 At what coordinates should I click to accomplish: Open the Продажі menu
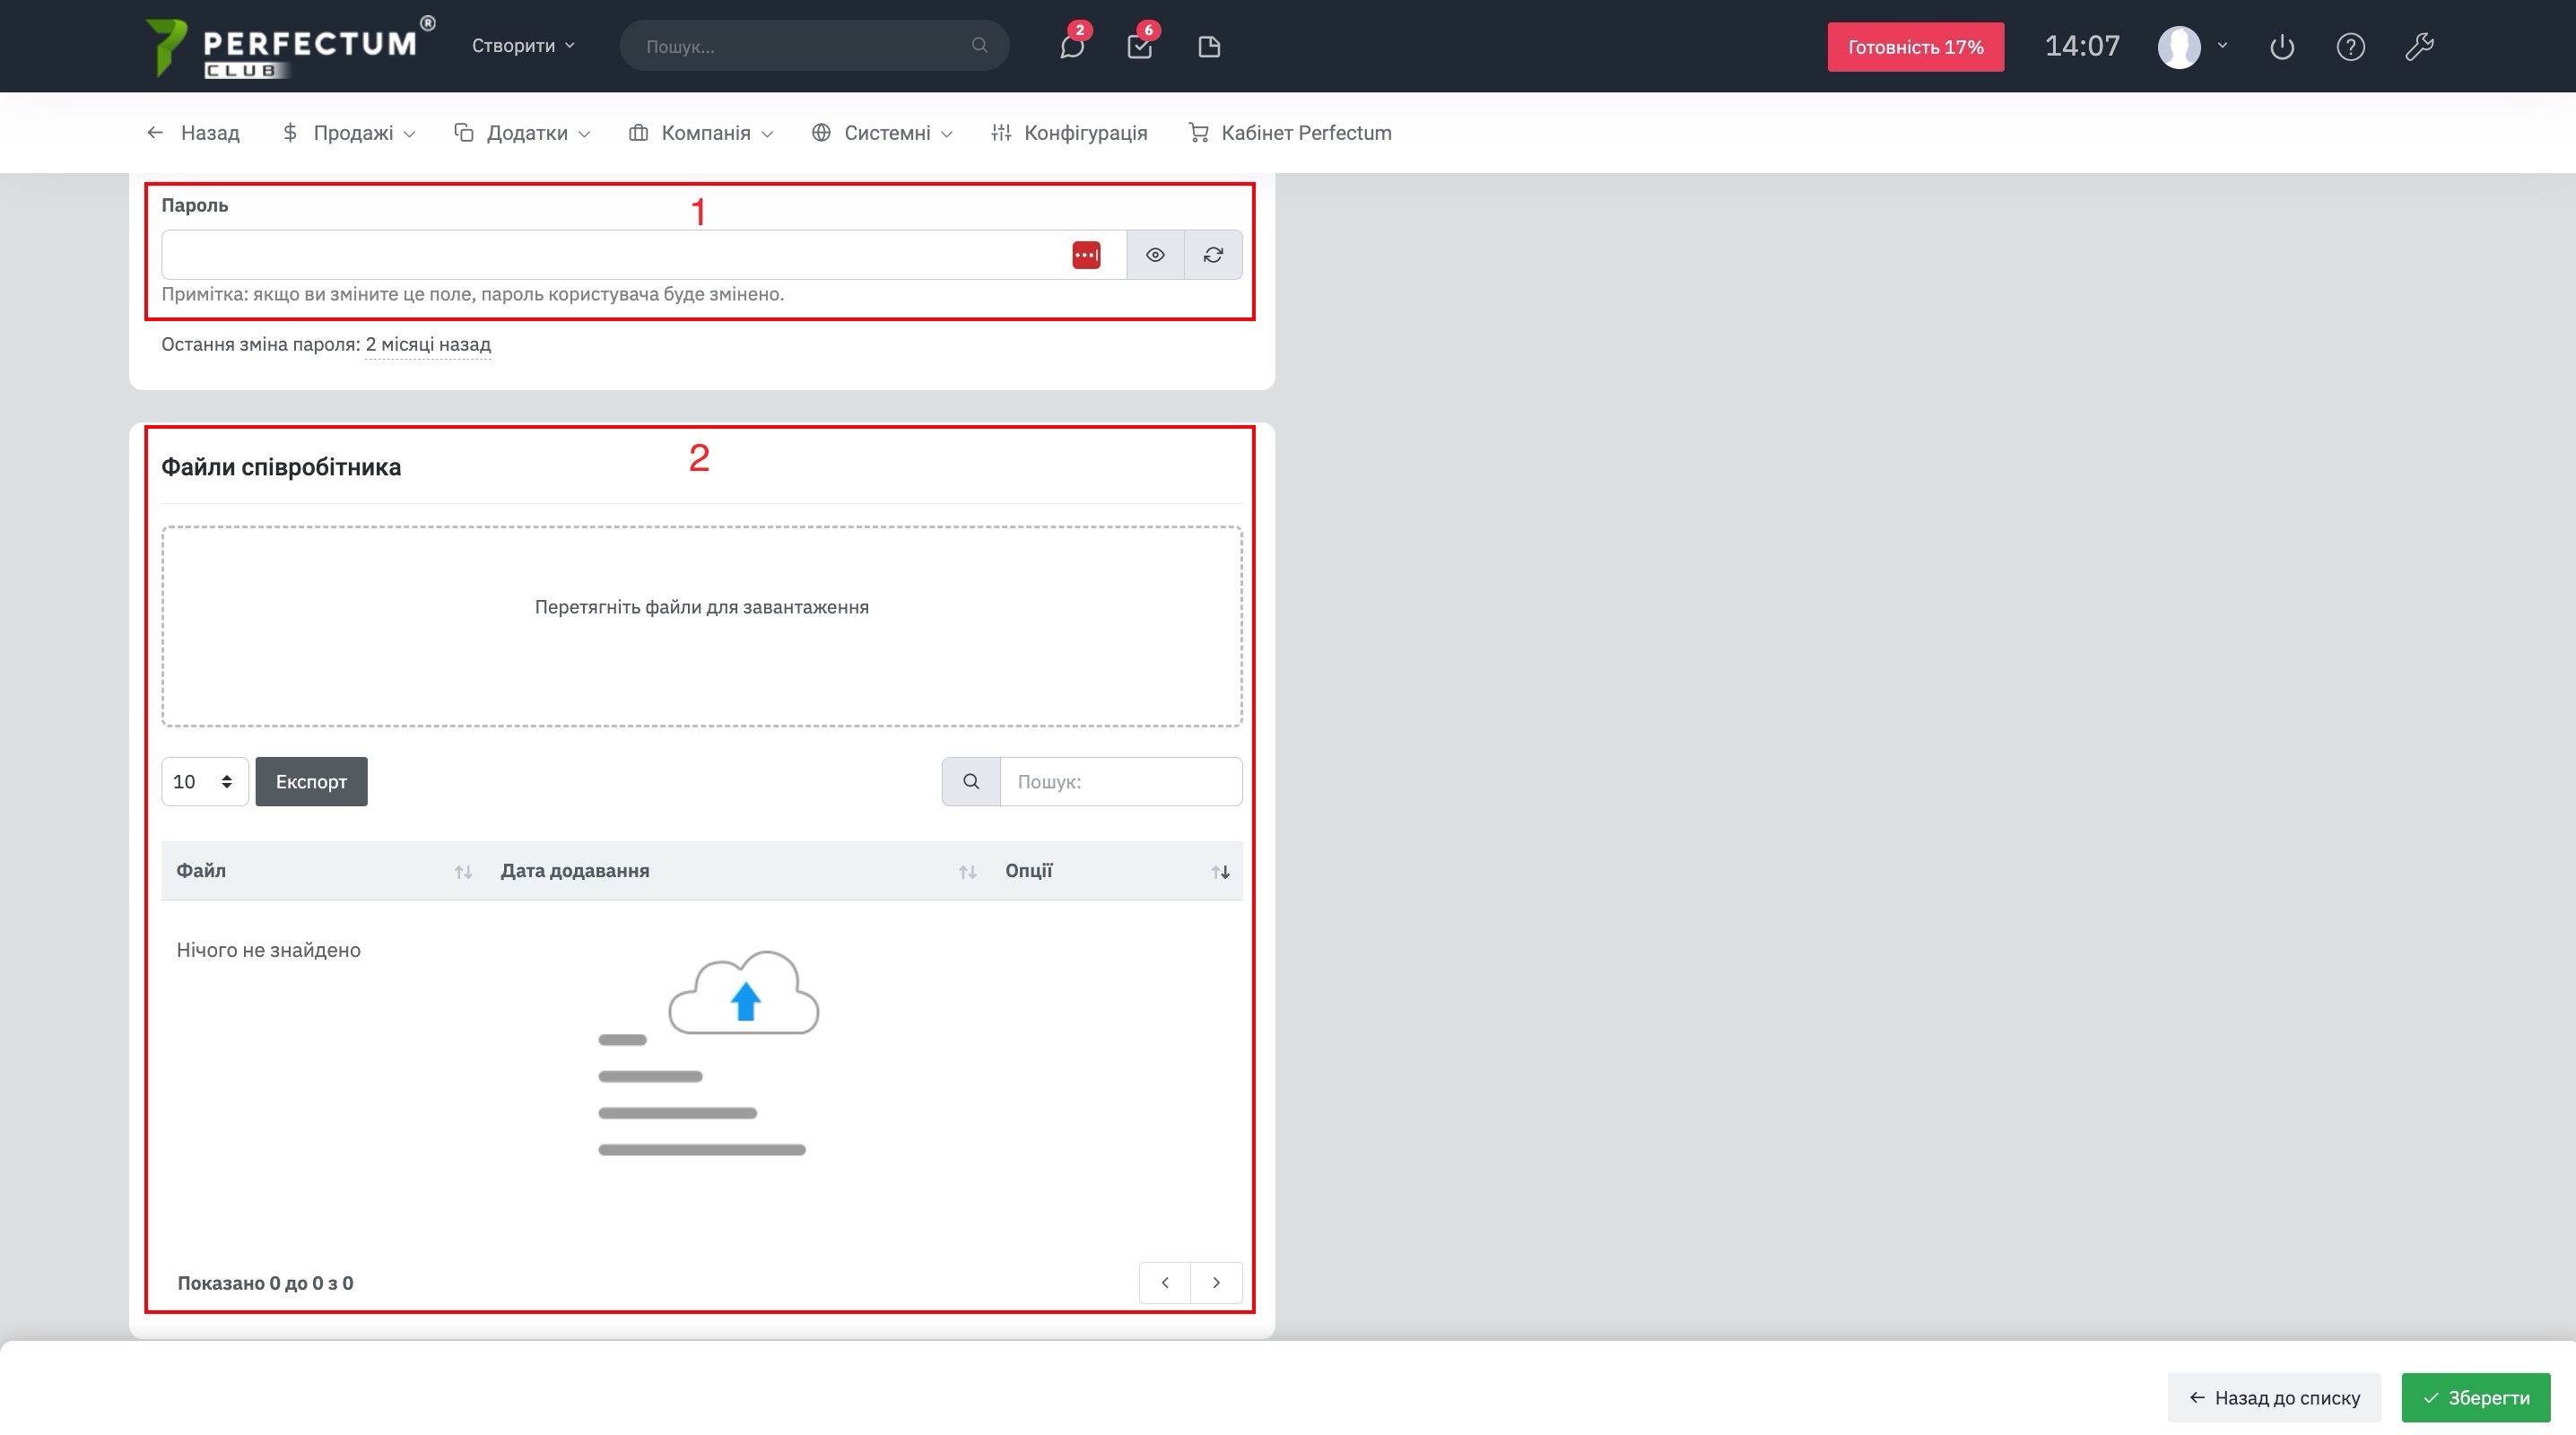349,133
